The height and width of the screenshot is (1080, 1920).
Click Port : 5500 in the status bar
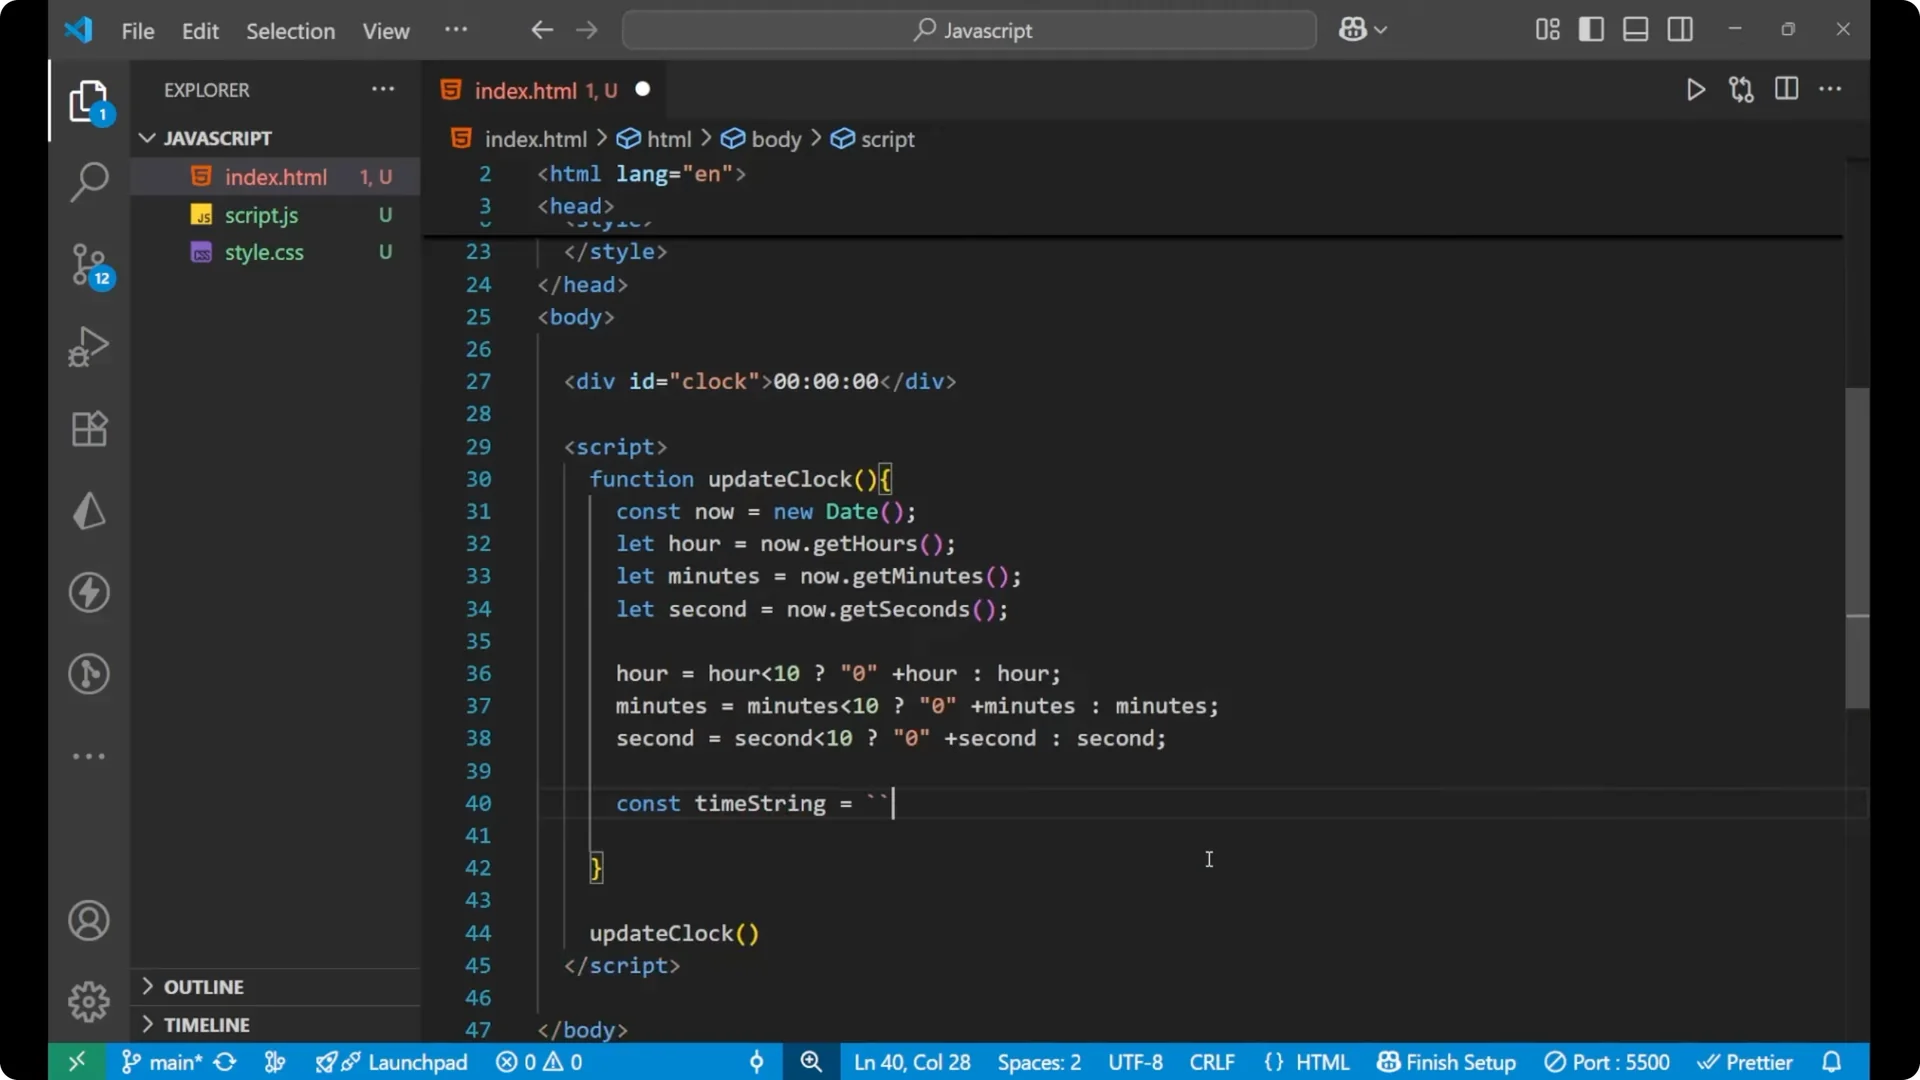click(x=1608, y=1062)
